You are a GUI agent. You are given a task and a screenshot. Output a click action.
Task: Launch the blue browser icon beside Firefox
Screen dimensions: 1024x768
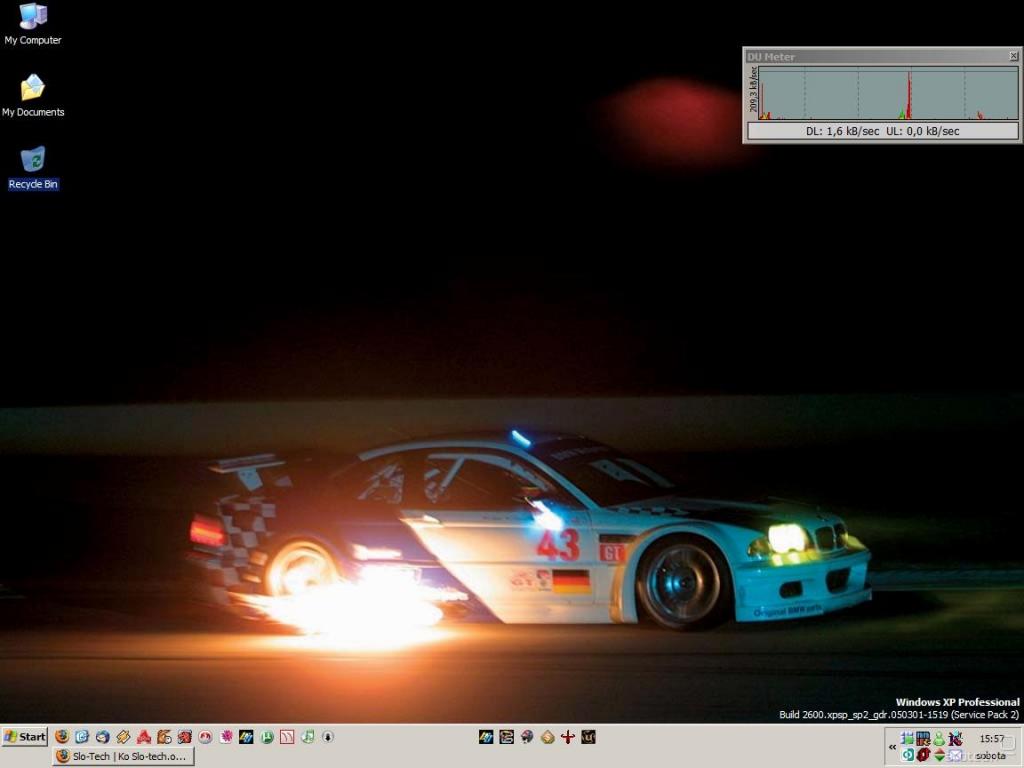point(82,737)
